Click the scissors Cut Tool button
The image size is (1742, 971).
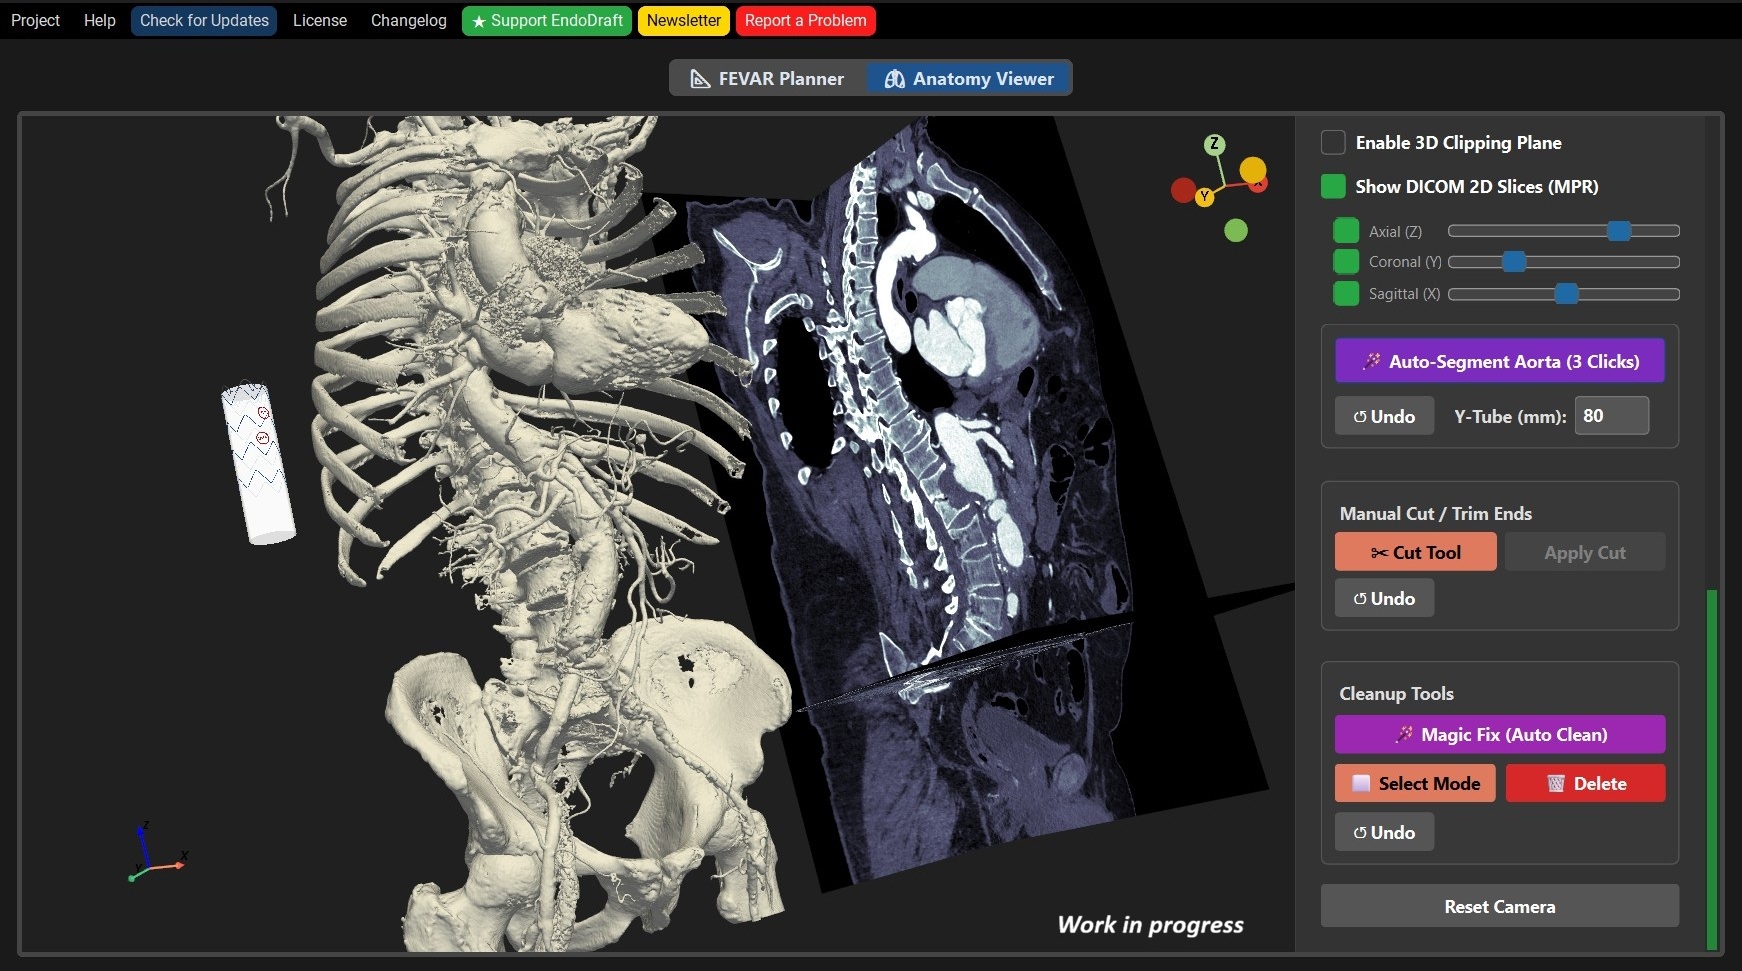[1415, 552]
